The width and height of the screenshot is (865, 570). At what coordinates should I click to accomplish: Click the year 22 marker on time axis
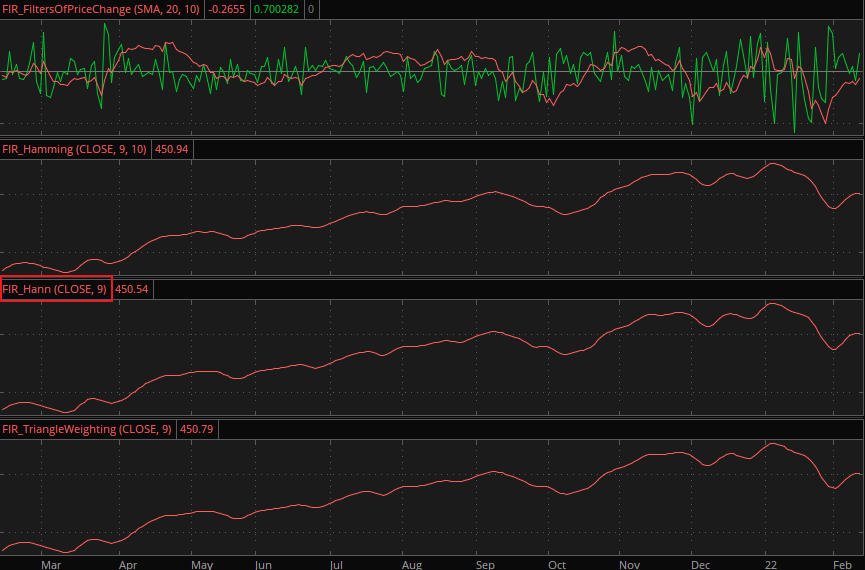(773, 563)
